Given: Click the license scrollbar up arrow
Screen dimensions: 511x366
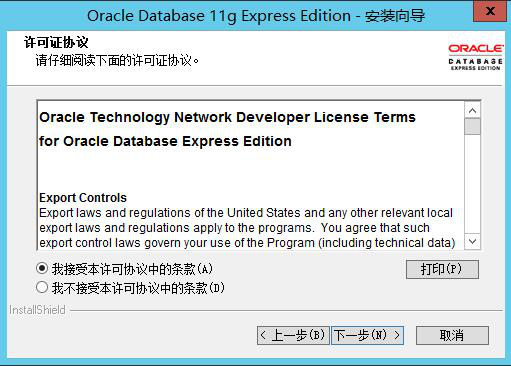Looking at the screenshot, I should (472, 110).
